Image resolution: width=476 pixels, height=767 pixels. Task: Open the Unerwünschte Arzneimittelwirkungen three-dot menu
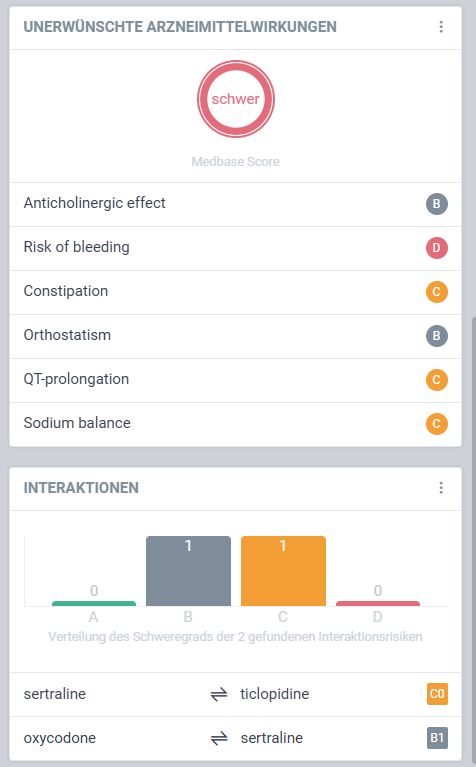(441, 27)
